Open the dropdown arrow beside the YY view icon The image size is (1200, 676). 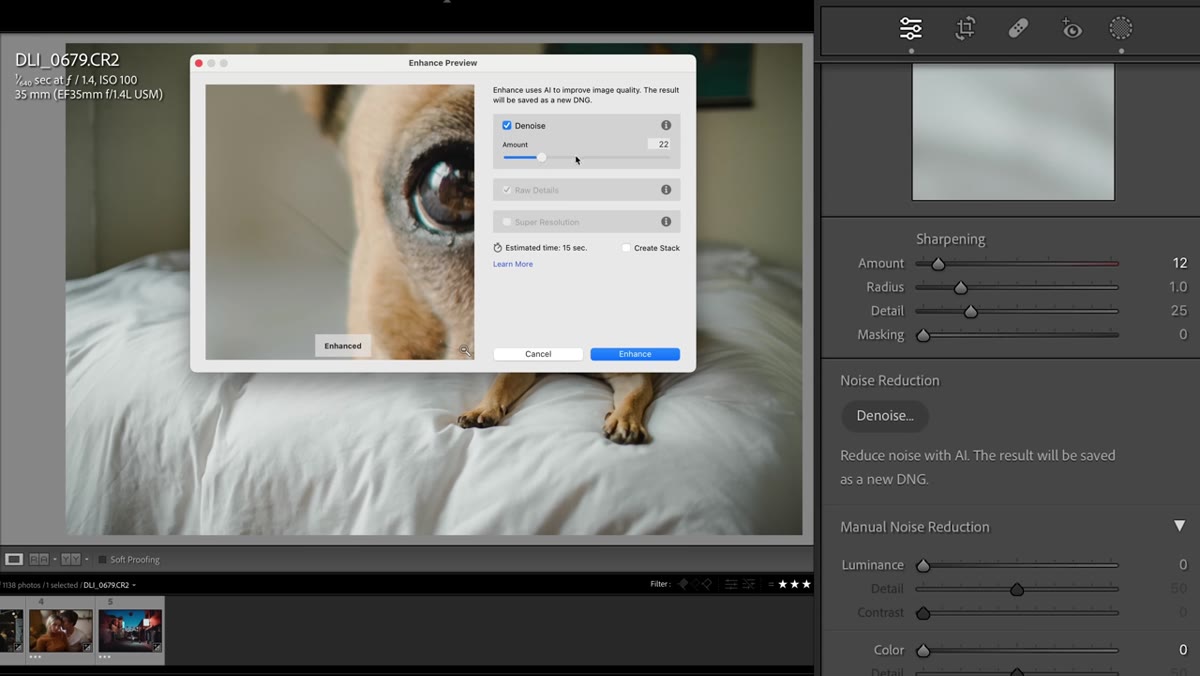pos(86,559)
